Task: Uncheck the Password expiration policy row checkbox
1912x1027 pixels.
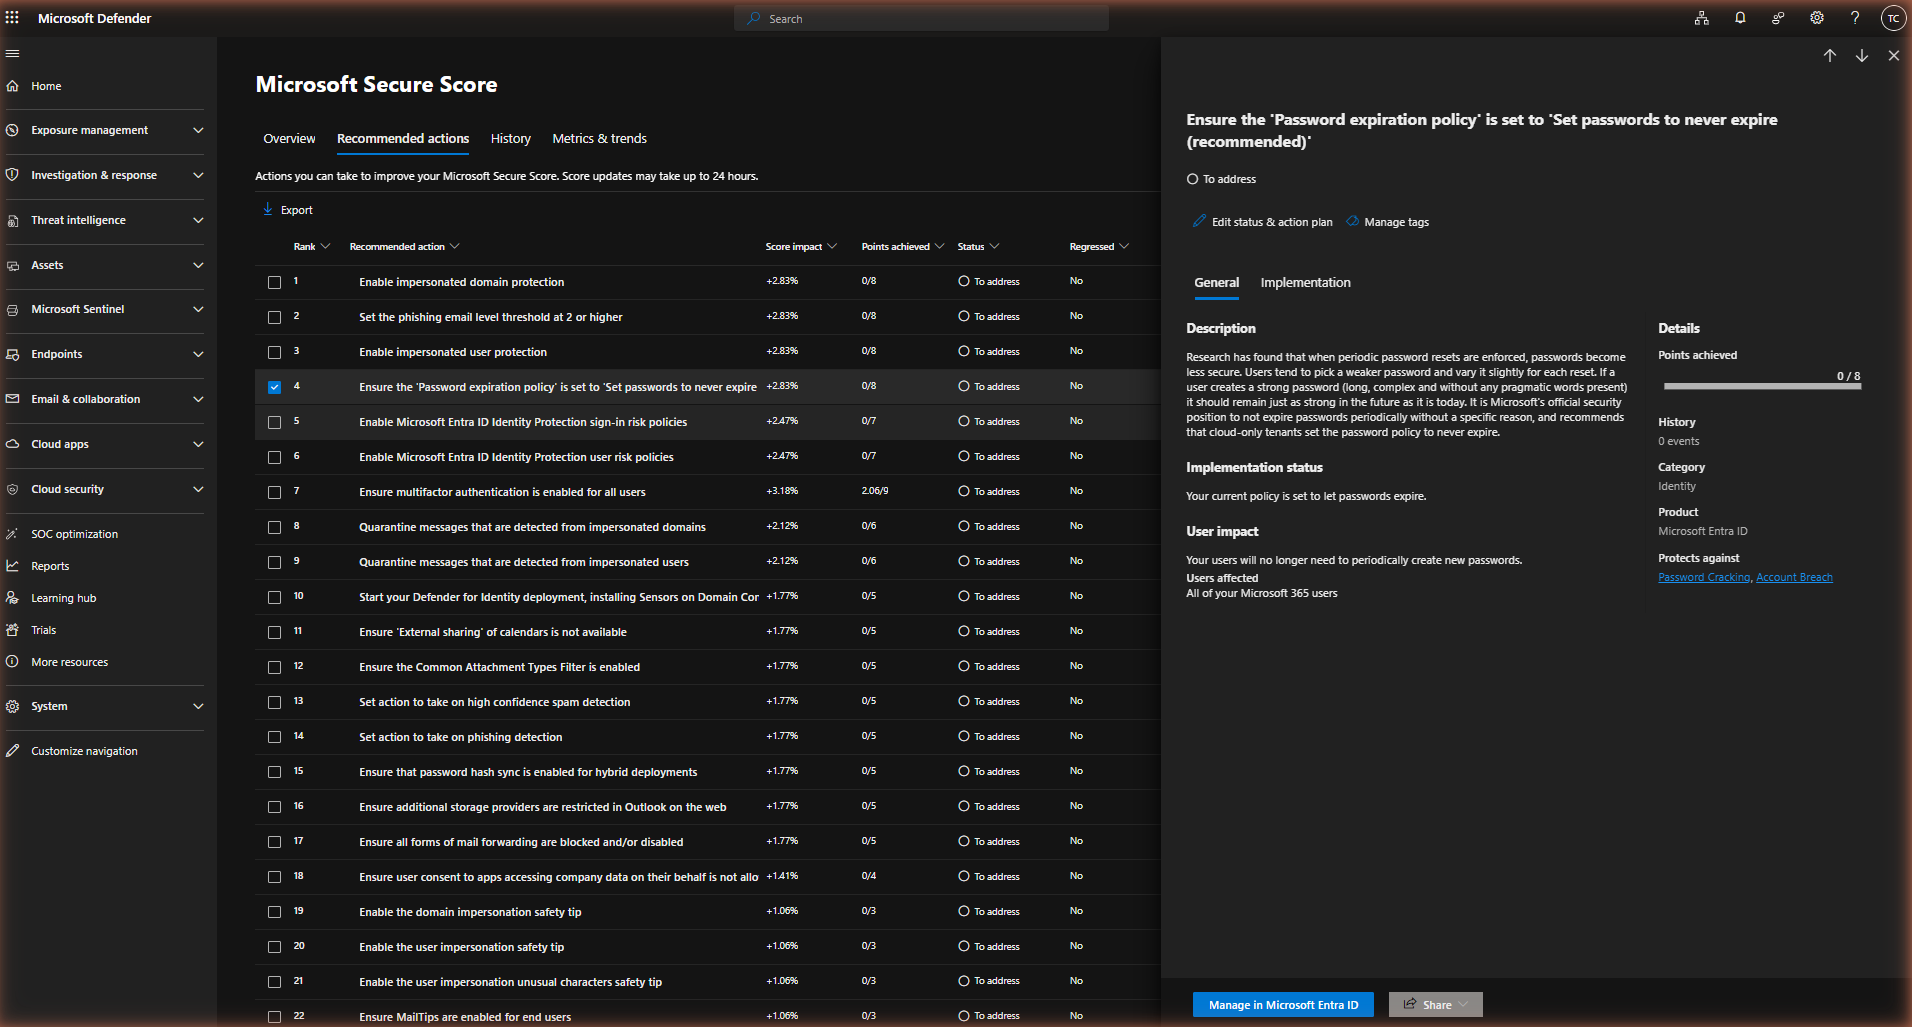Action: (x=274, y=388)
